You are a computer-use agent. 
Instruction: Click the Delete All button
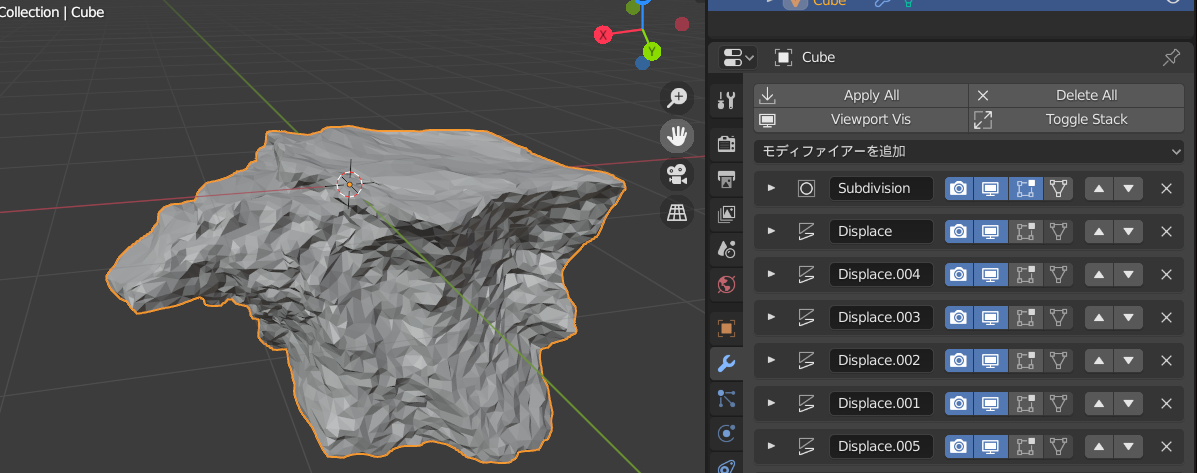point(1076,95)
